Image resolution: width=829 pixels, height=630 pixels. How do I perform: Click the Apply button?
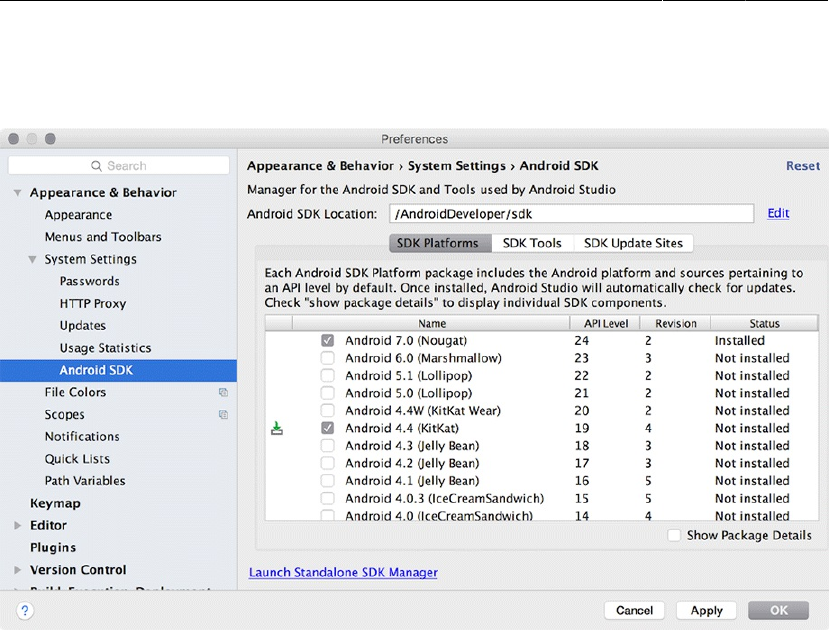[707, 610]
